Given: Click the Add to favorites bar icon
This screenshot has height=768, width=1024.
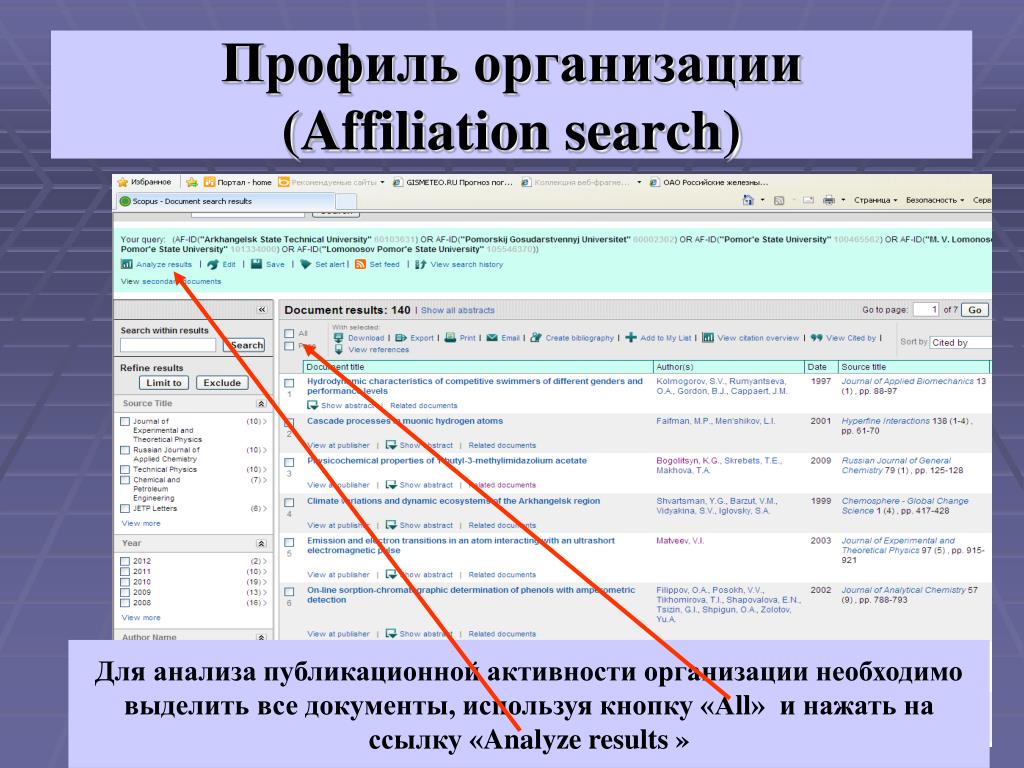Looking at the screenshot, I should [191, 182].
